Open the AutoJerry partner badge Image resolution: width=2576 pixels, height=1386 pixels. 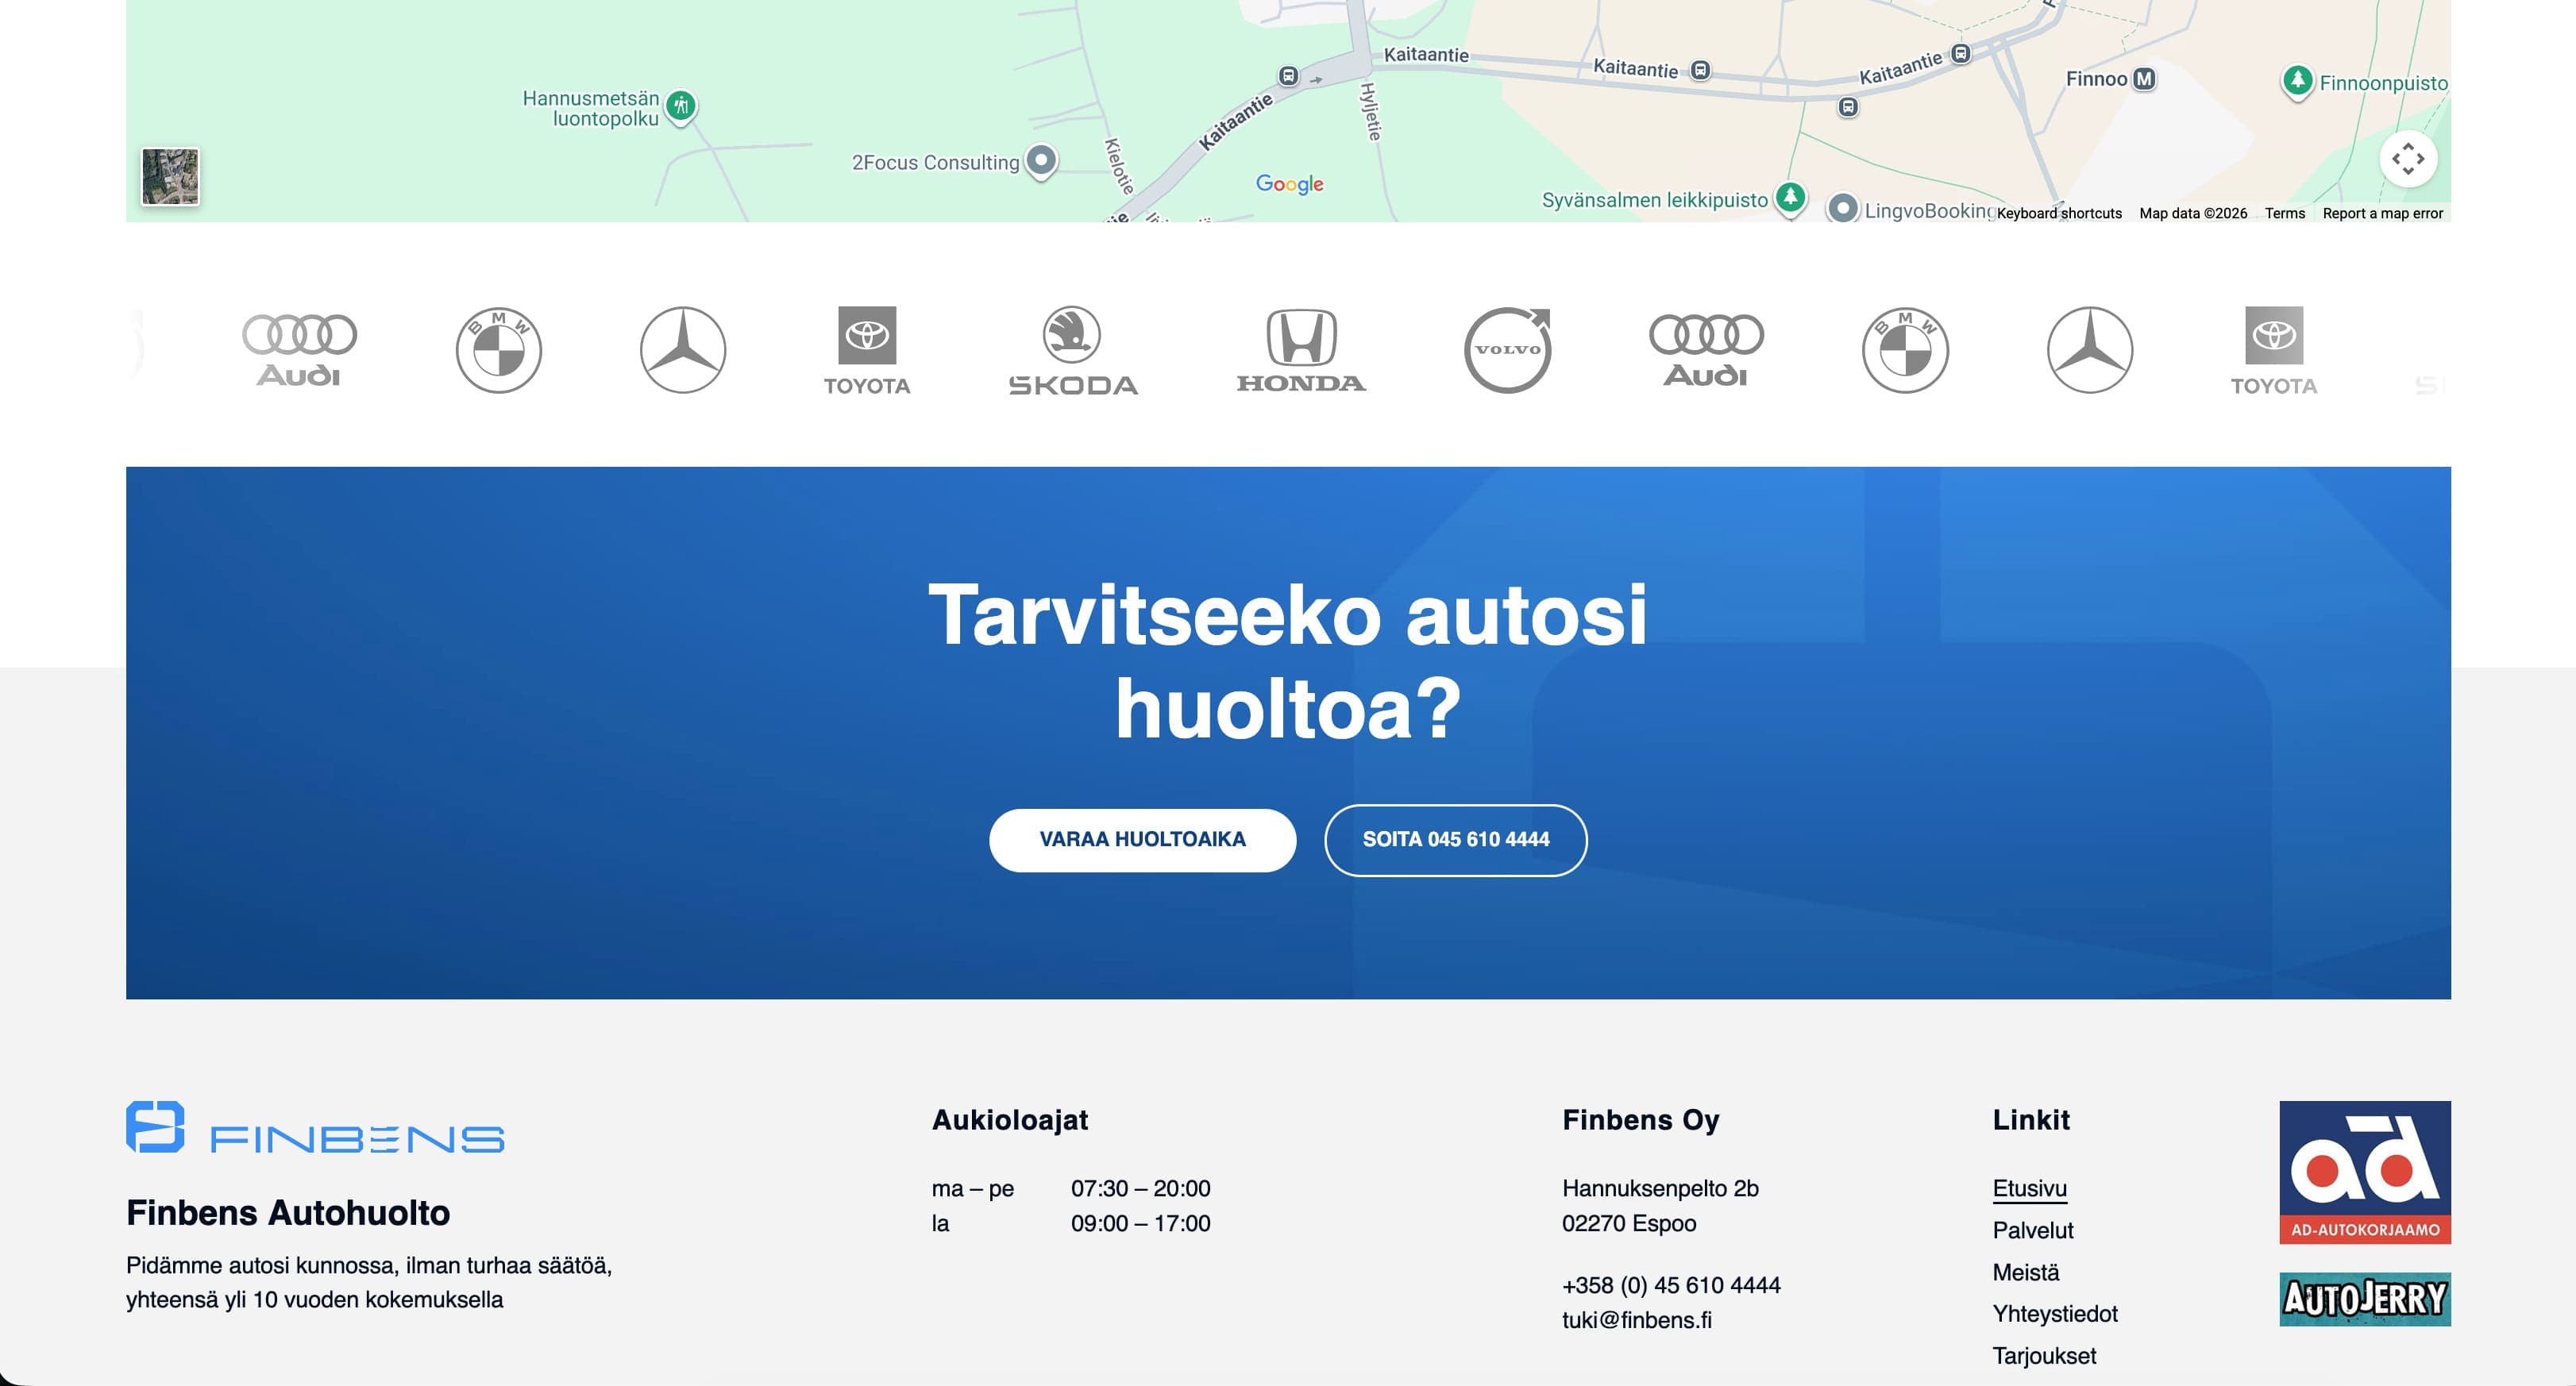[x=2365, y=1299]
